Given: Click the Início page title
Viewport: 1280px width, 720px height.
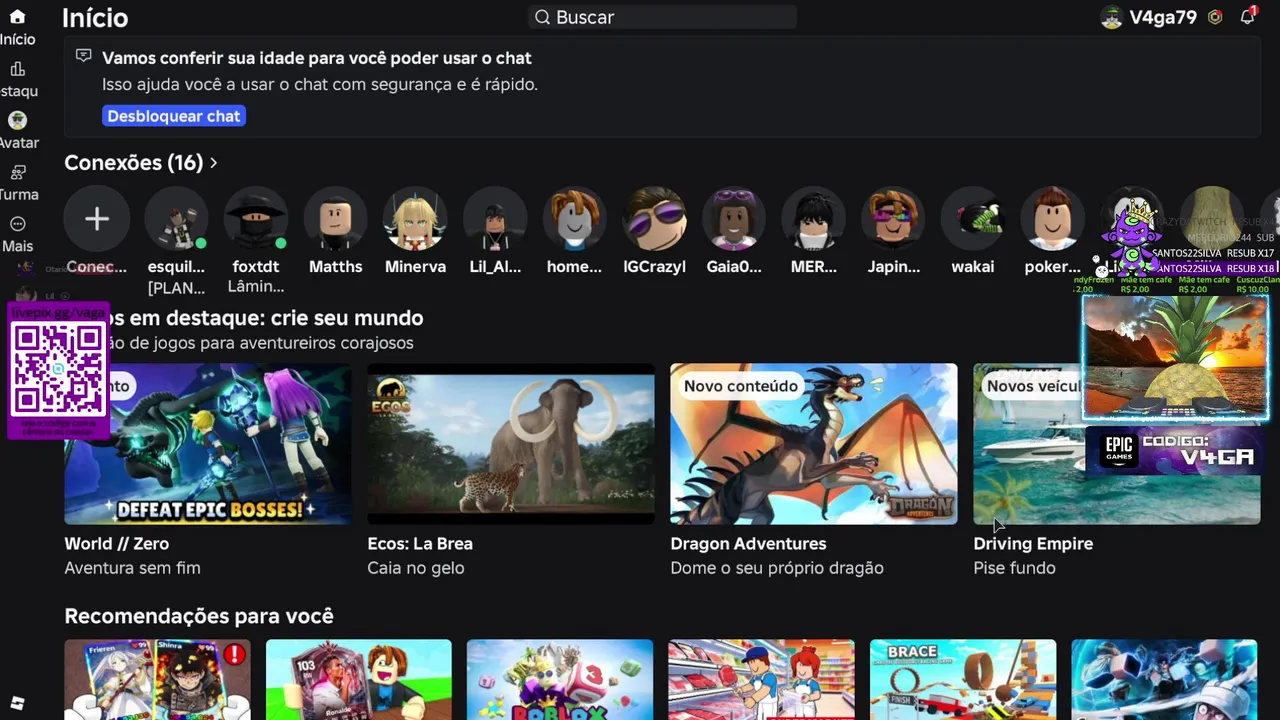Looking at the screenshot, I should (95, 18).
